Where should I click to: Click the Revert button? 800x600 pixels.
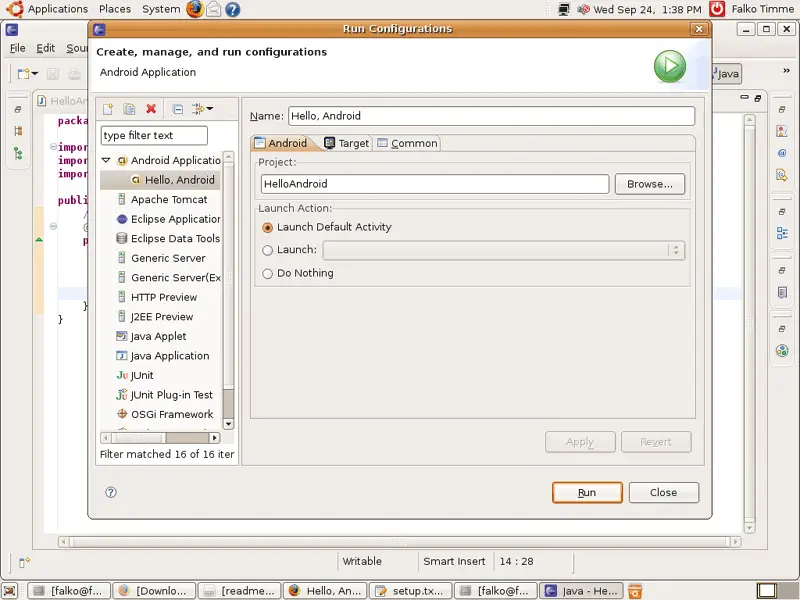click(656, 442)
